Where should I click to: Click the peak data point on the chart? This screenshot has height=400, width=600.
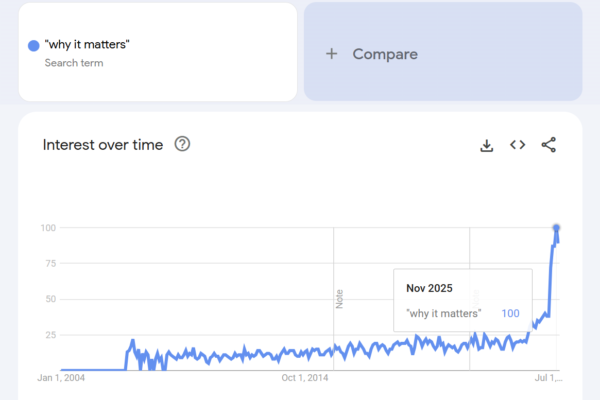point(556,228)
